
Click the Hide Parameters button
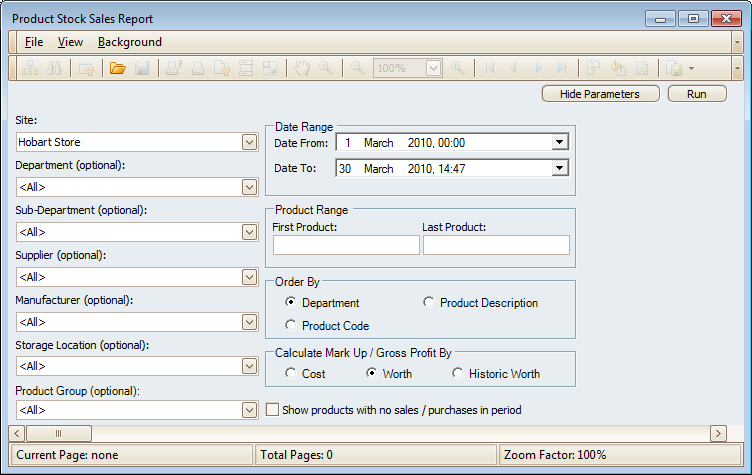(x=600, y=94)
